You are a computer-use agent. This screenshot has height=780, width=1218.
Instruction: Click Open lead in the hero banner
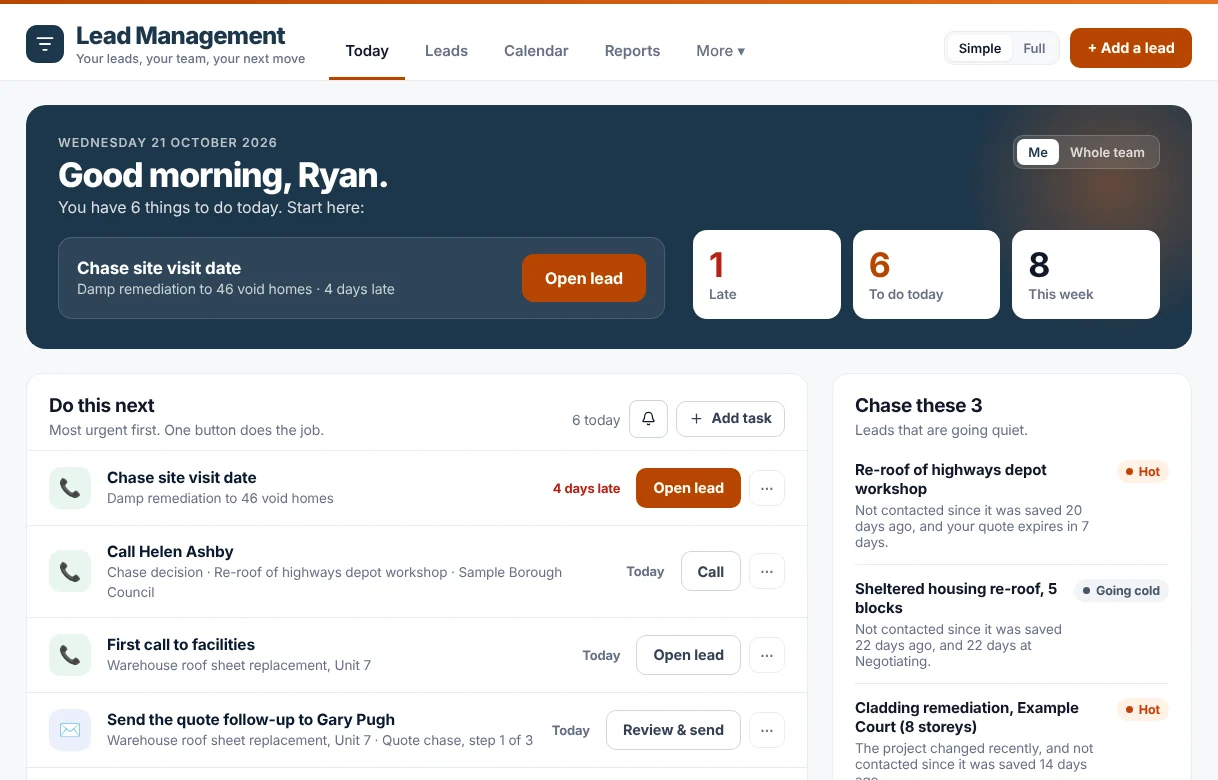[584, 278]
